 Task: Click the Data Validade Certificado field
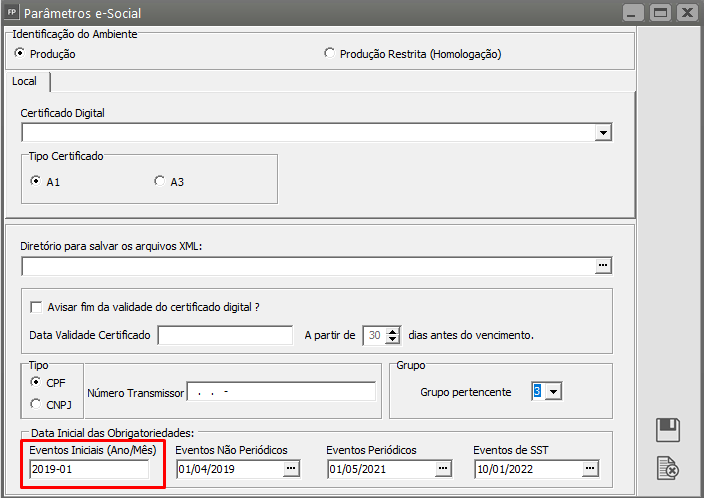pos(225,335)
